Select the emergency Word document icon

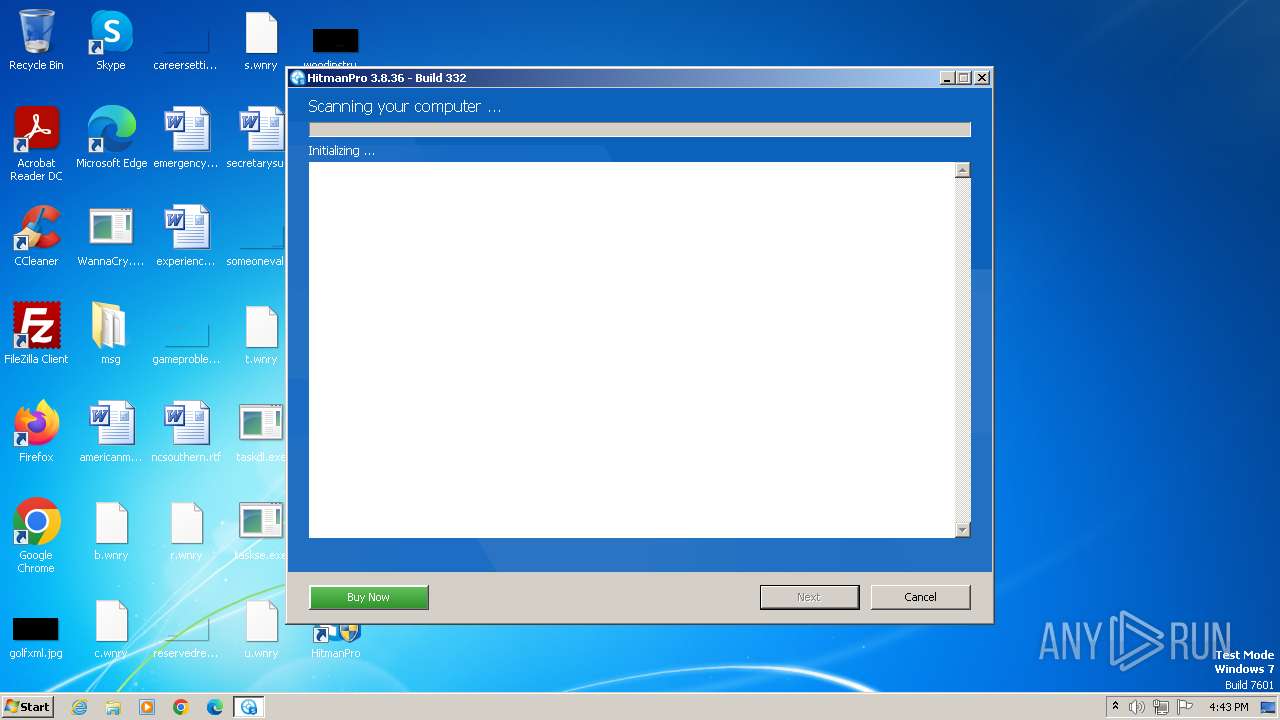click(x=186, y=138)
